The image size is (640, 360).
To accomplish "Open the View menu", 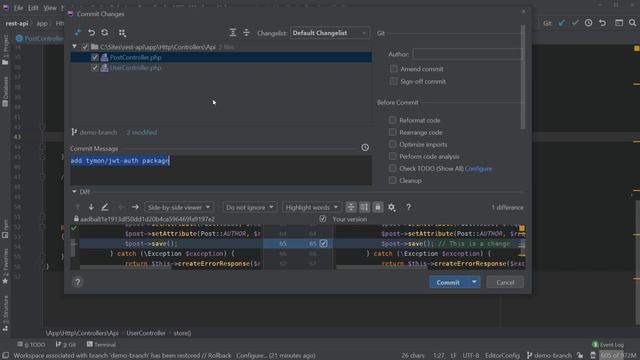I will (x=50, y=8).
